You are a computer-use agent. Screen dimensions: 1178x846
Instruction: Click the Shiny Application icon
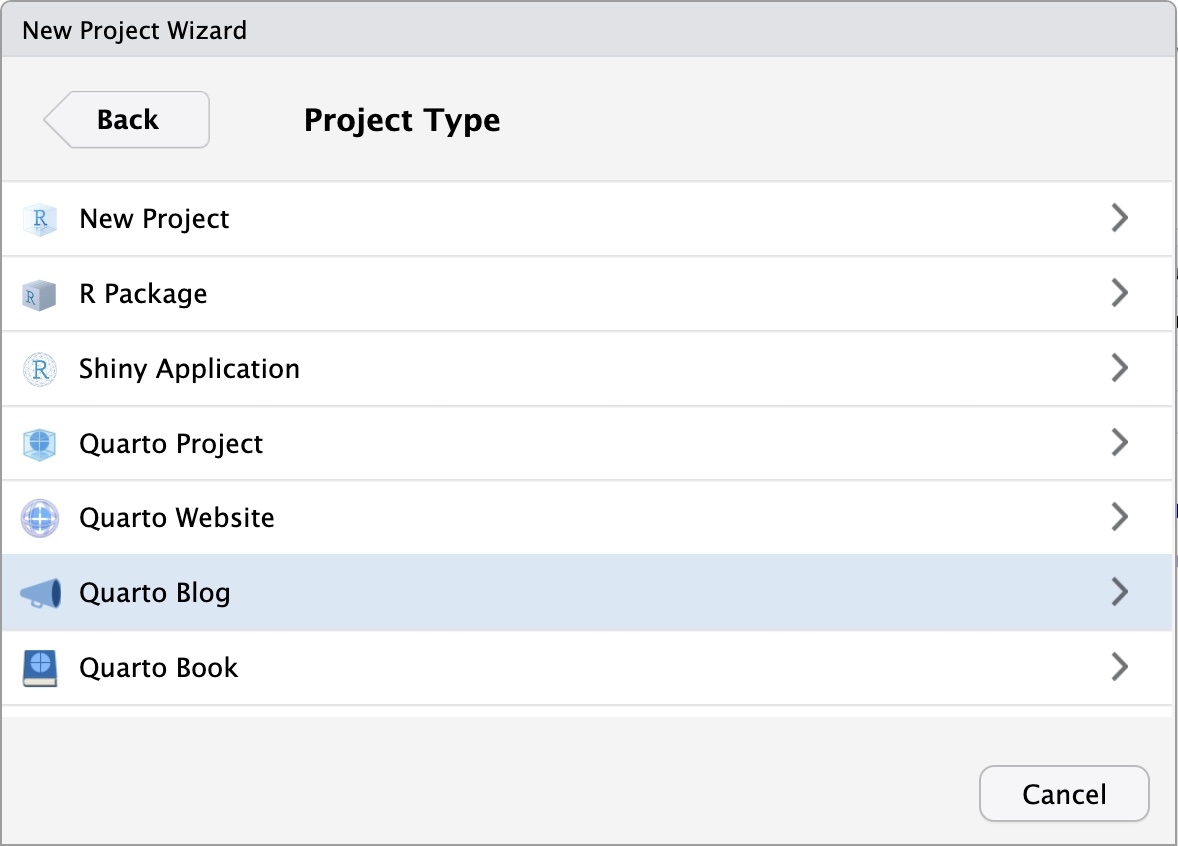point(40,369)
